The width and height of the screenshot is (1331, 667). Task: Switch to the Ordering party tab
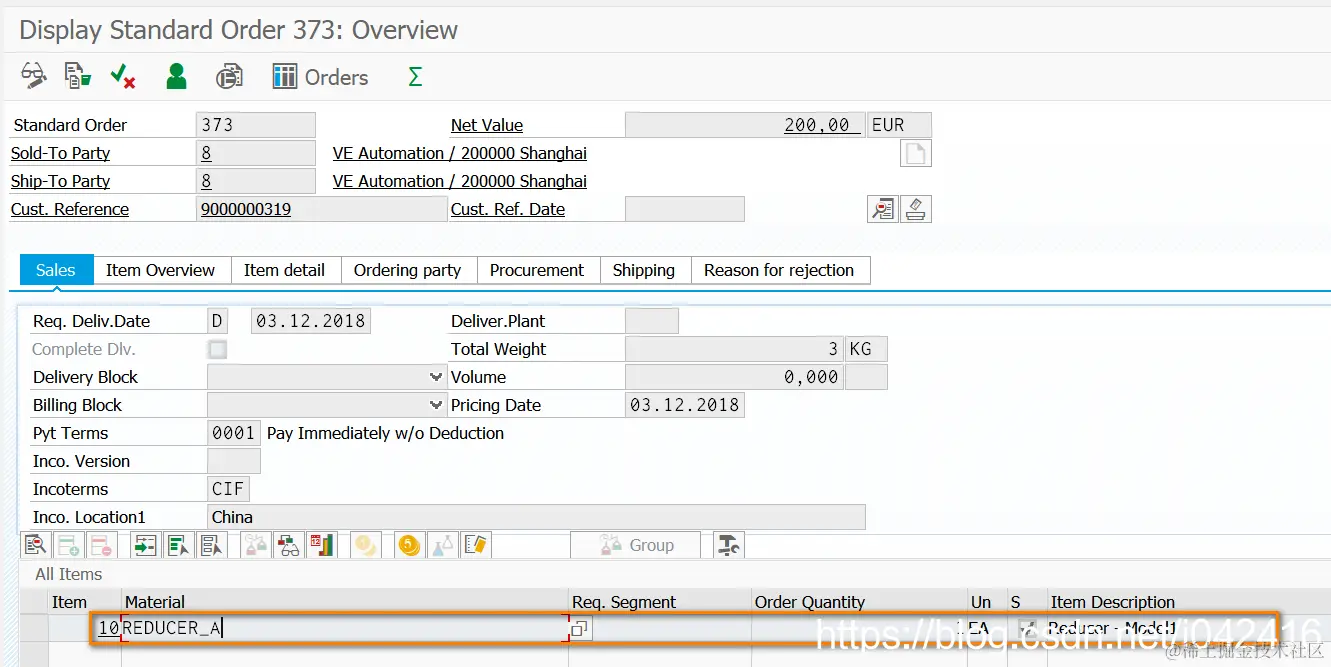(407, 270)
